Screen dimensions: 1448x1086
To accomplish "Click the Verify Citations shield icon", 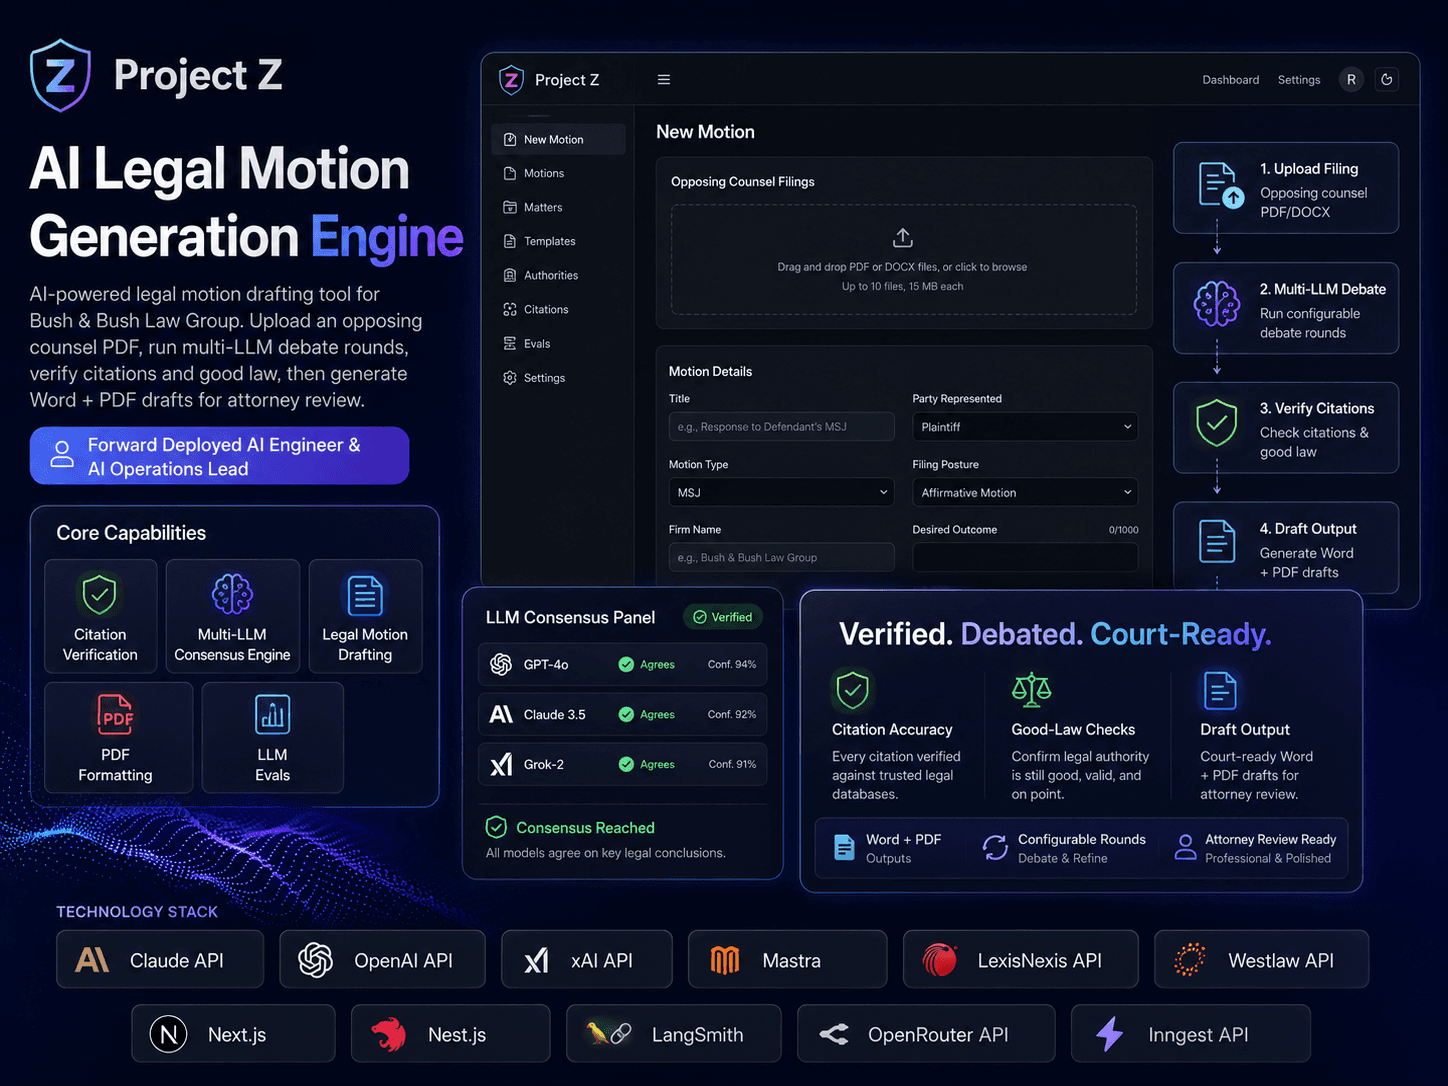I will 1216,423.
